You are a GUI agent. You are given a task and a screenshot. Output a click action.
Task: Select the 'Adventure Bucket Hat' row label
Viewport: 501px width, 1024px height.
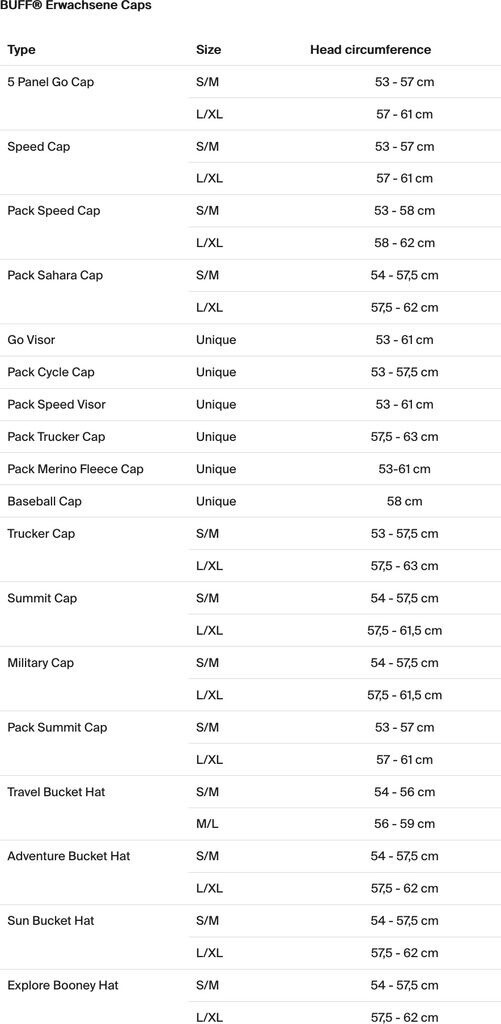[69, 856]
